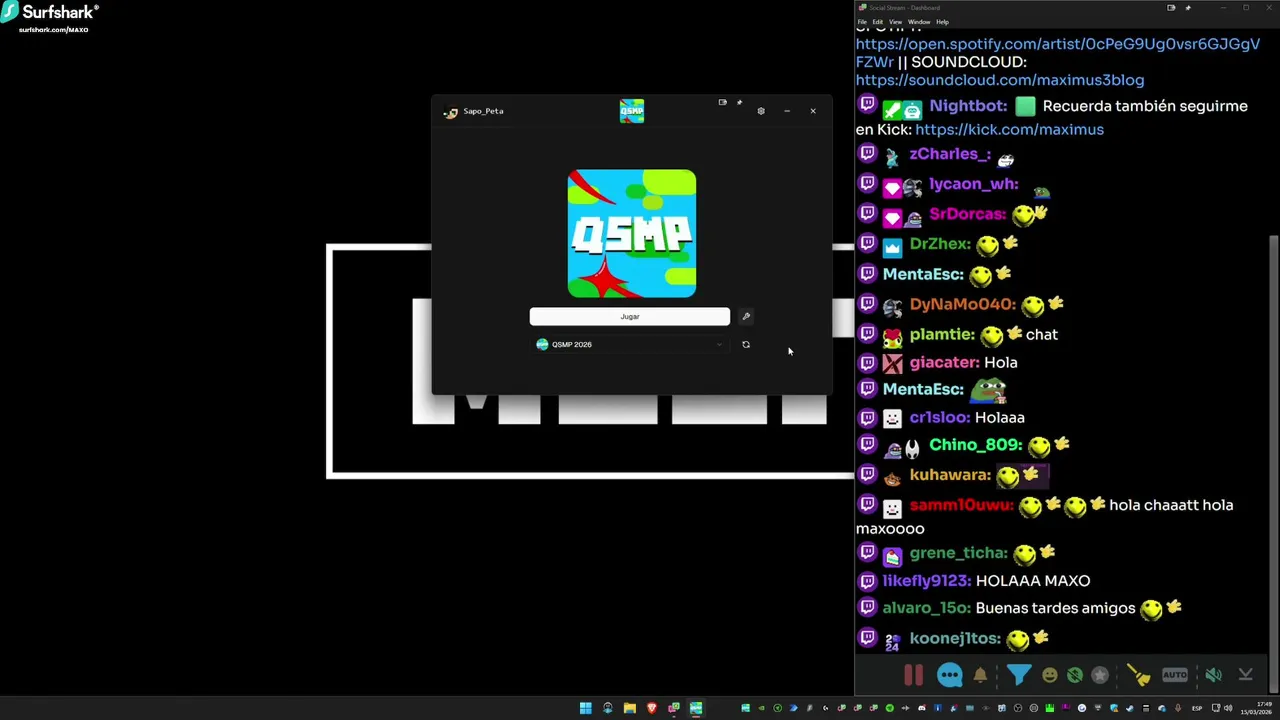The width and height of the screenshot is (1280, 720).
Task: Click the DrZhex username in chat
Action: 940,244
